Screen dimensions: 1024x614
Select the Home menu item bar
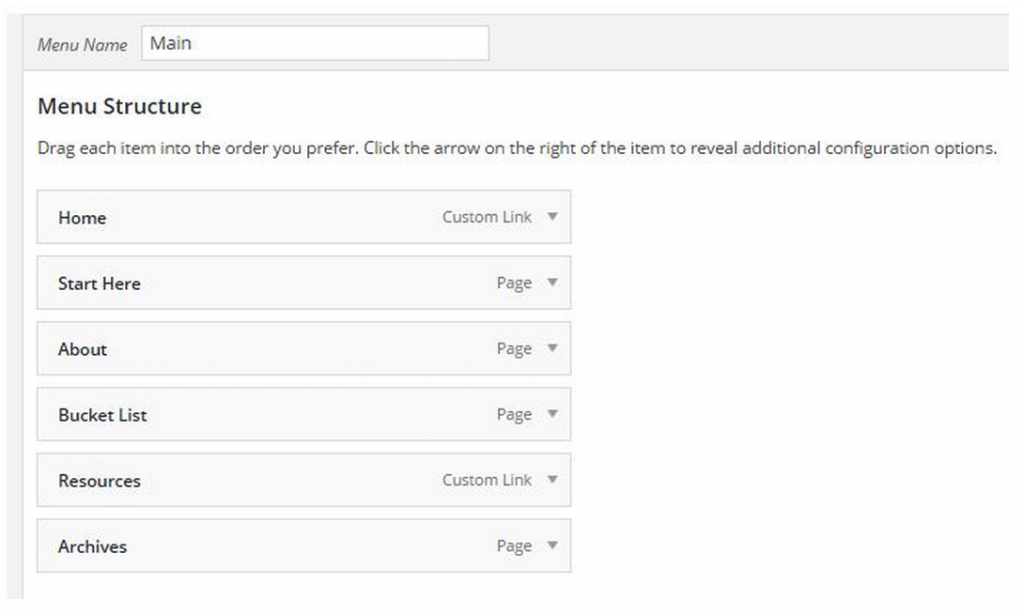coord(304,217)
